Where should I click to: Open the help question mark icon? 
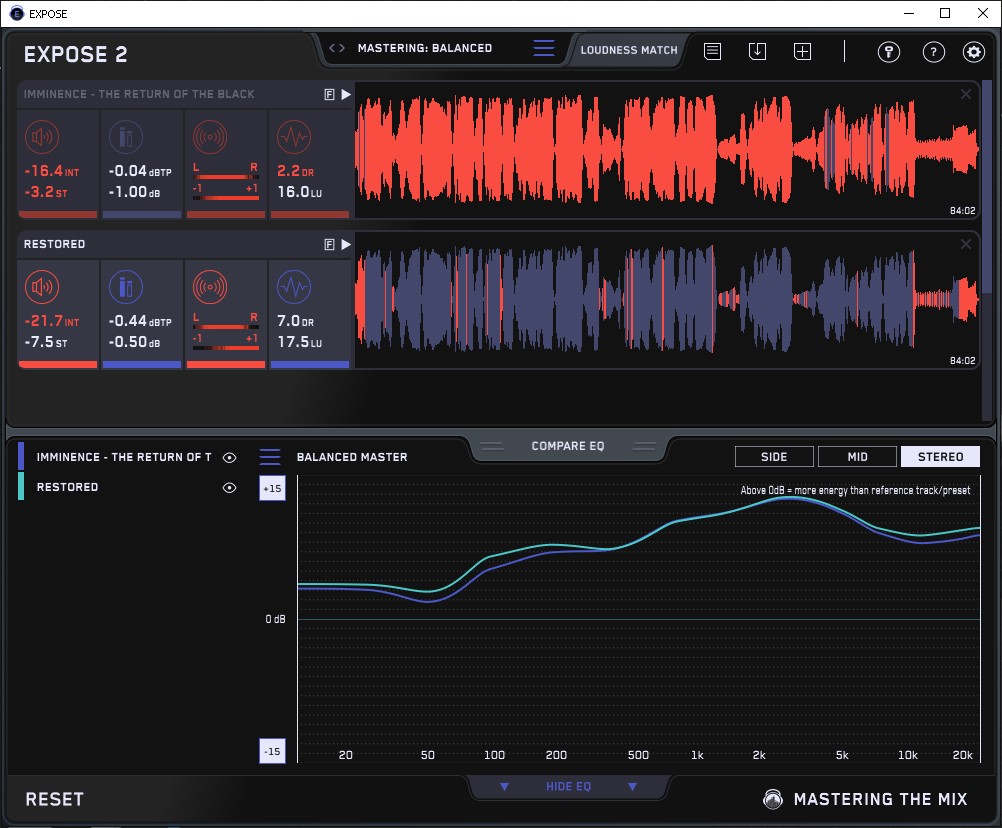pyautogui.click(x=934, y=52)
